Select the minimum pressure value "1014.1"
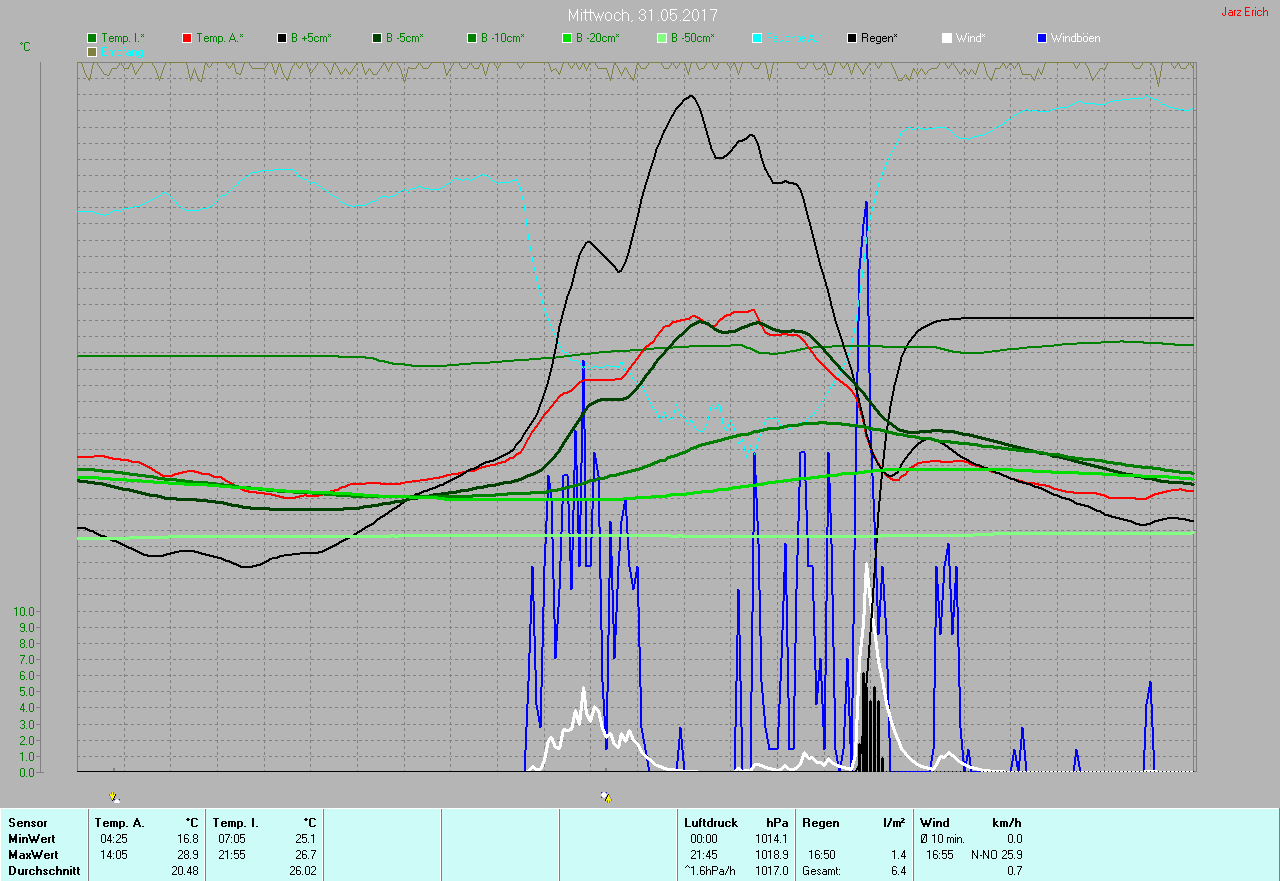 pyautogui.click(x=771, y=839)
